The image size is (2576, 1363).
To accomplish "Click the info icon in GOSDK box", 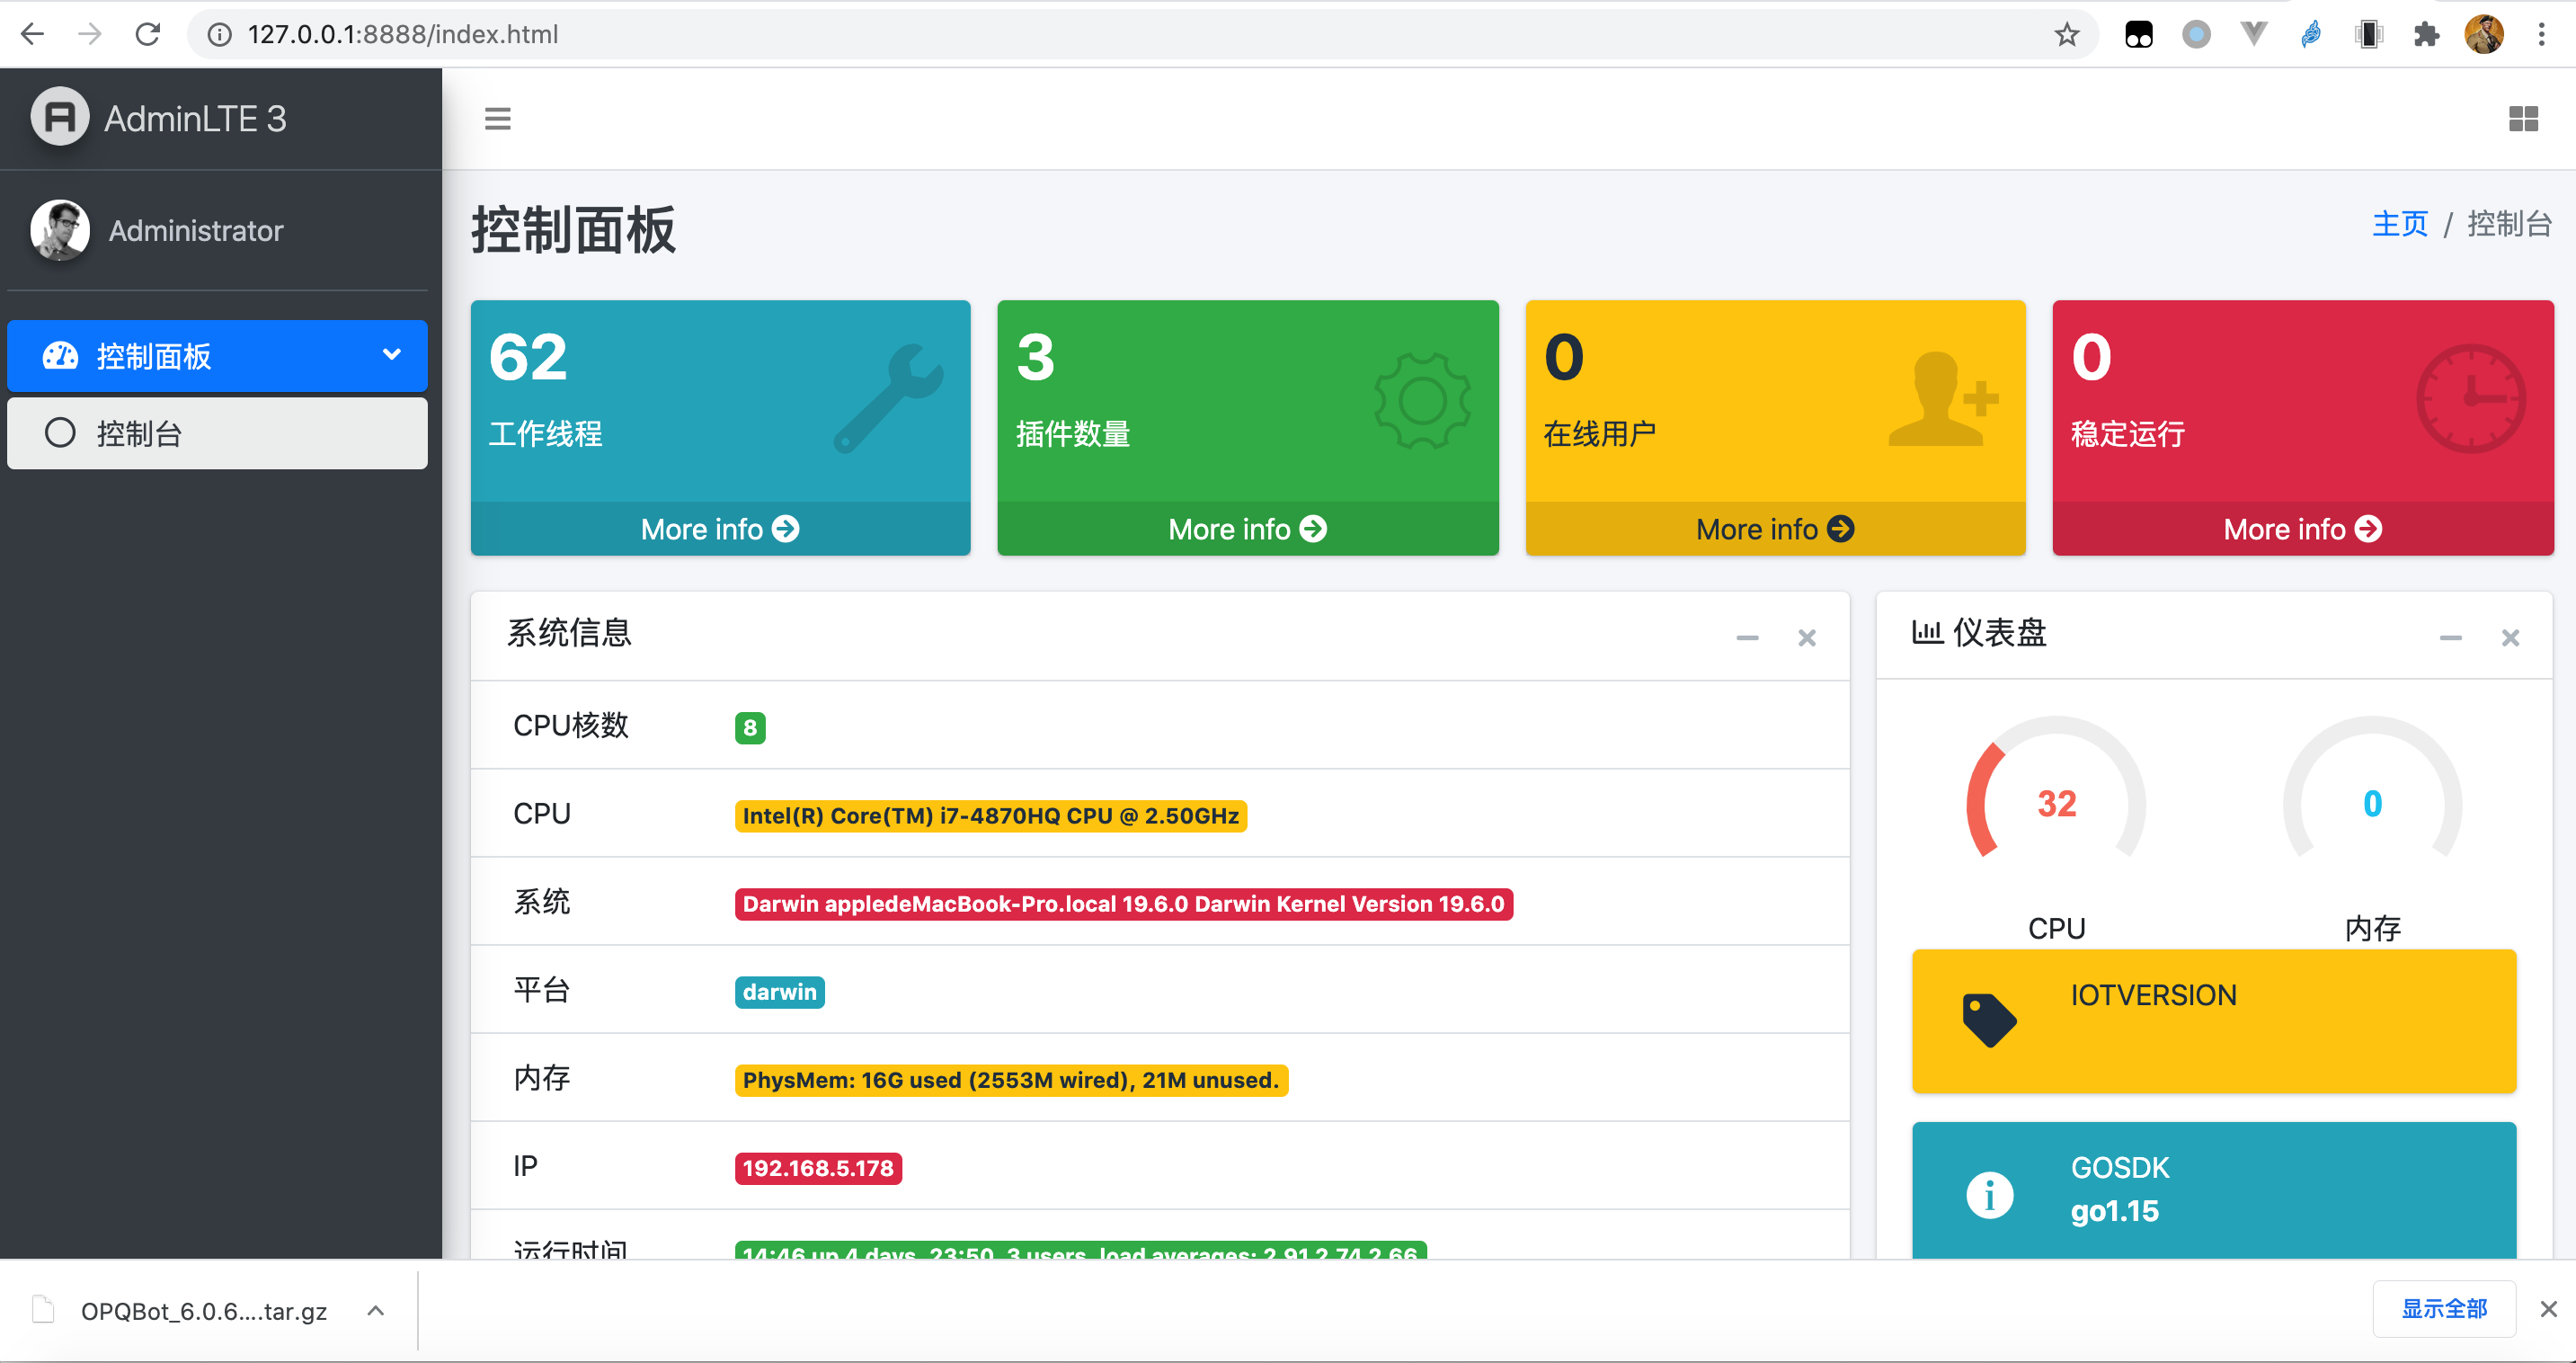I will [x=1988, y=1194].
